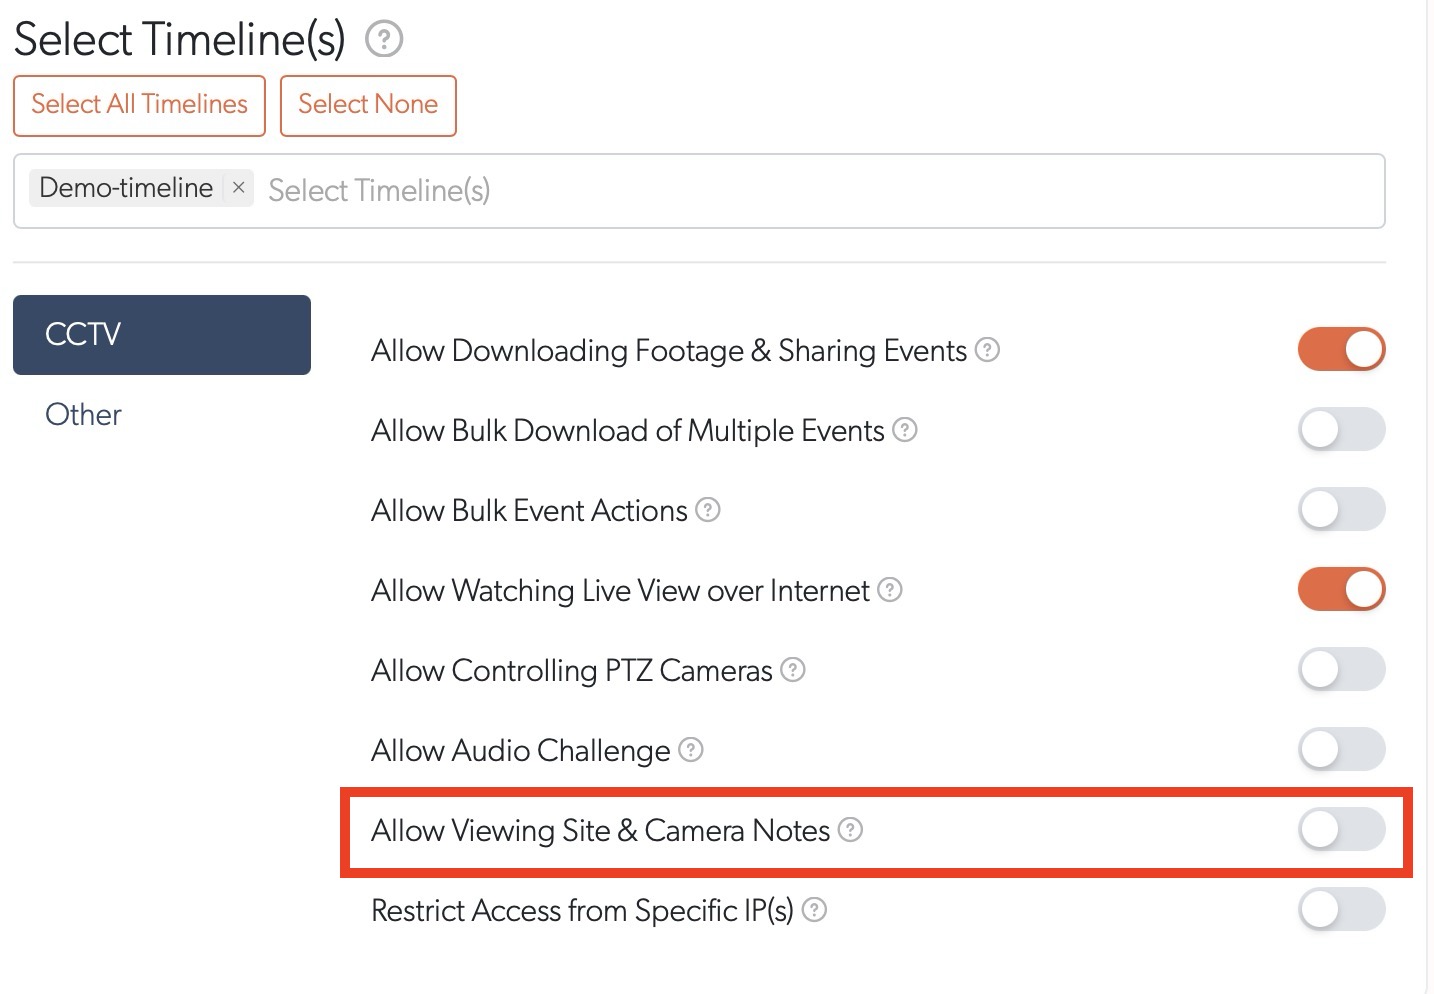1434x994 pixels.
Task: View help about Allow Bulk Event Actions
Action: point(708,510)
